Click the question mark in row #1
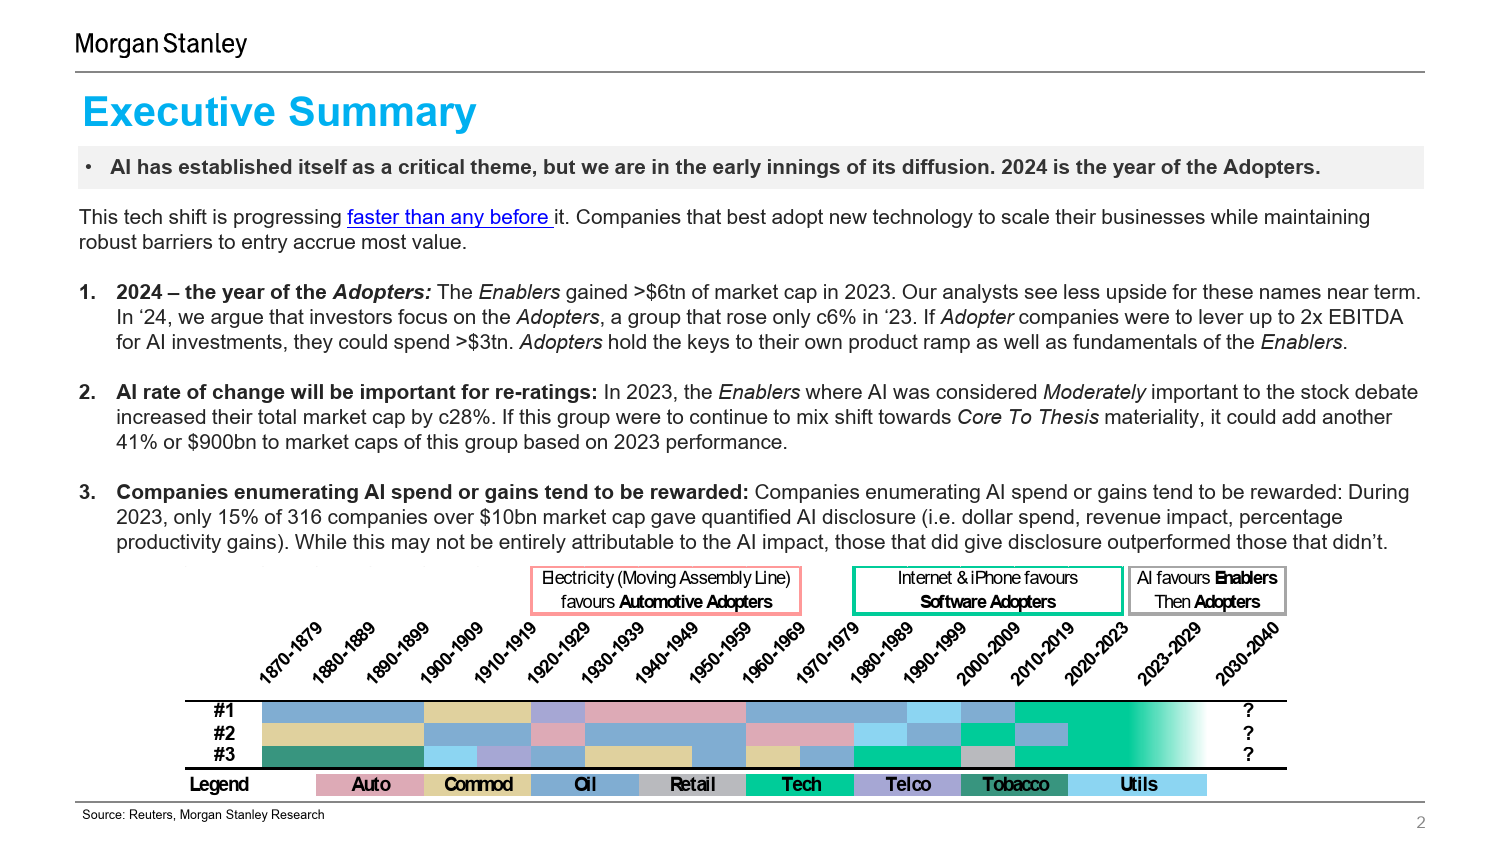This screenshot has height=844, width=1500. pos(1248,711)
